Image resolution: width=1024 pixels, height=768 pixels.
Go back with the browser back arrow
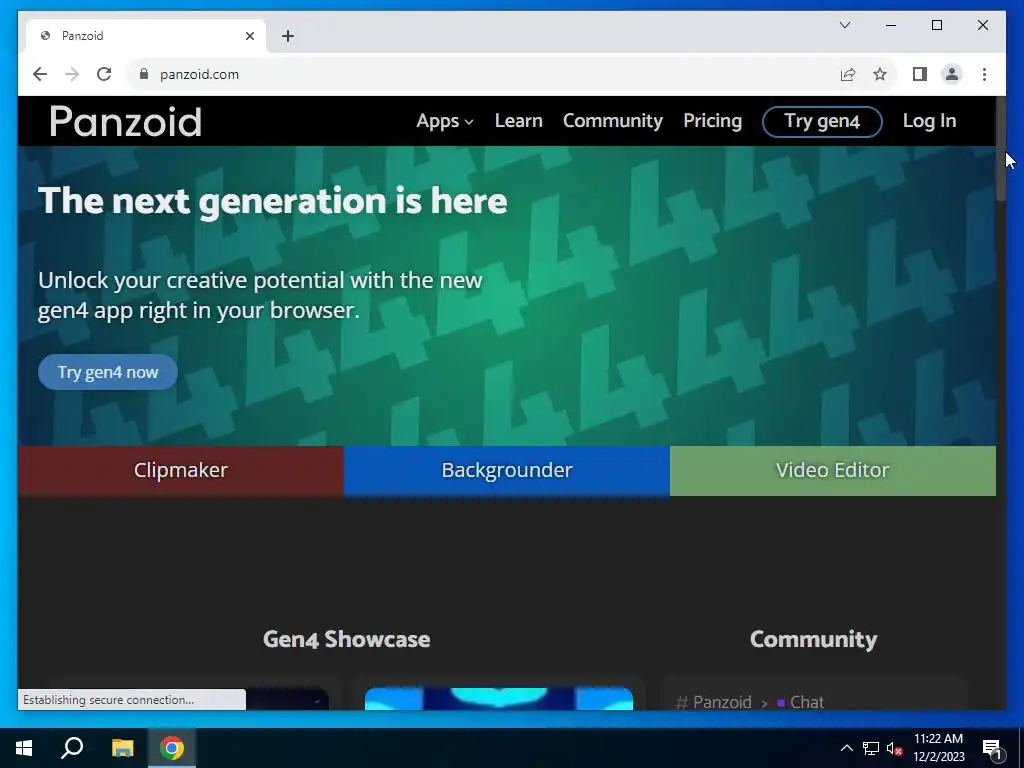coord(40,74)
